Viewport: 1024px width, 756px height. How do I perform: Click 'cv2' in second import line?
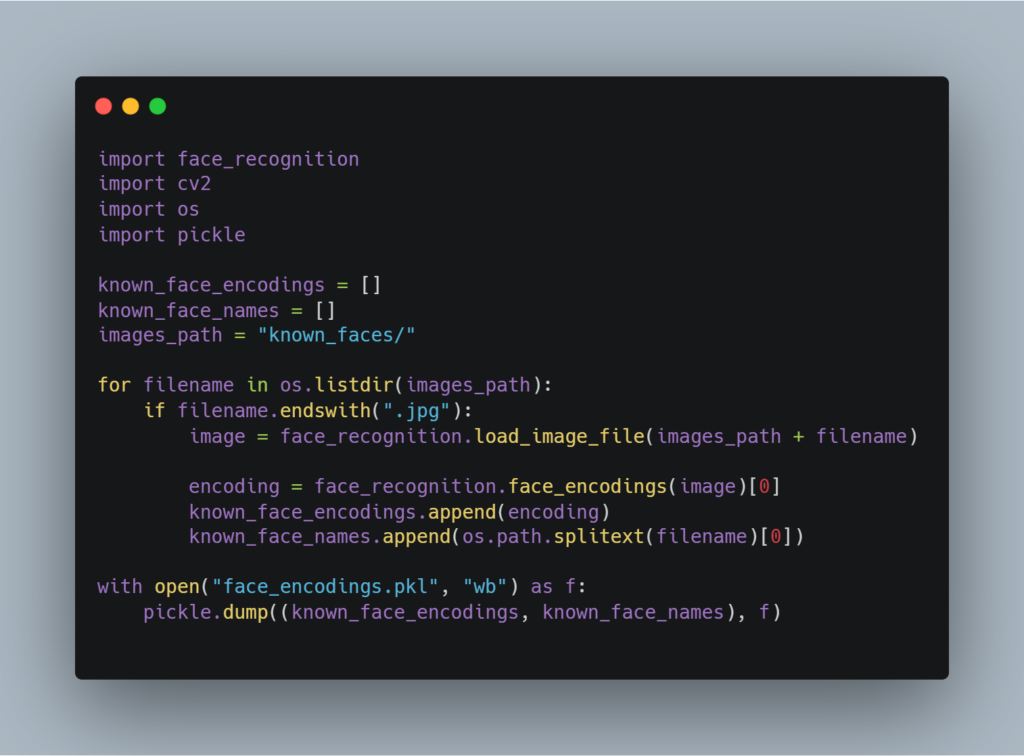point(194,184)
